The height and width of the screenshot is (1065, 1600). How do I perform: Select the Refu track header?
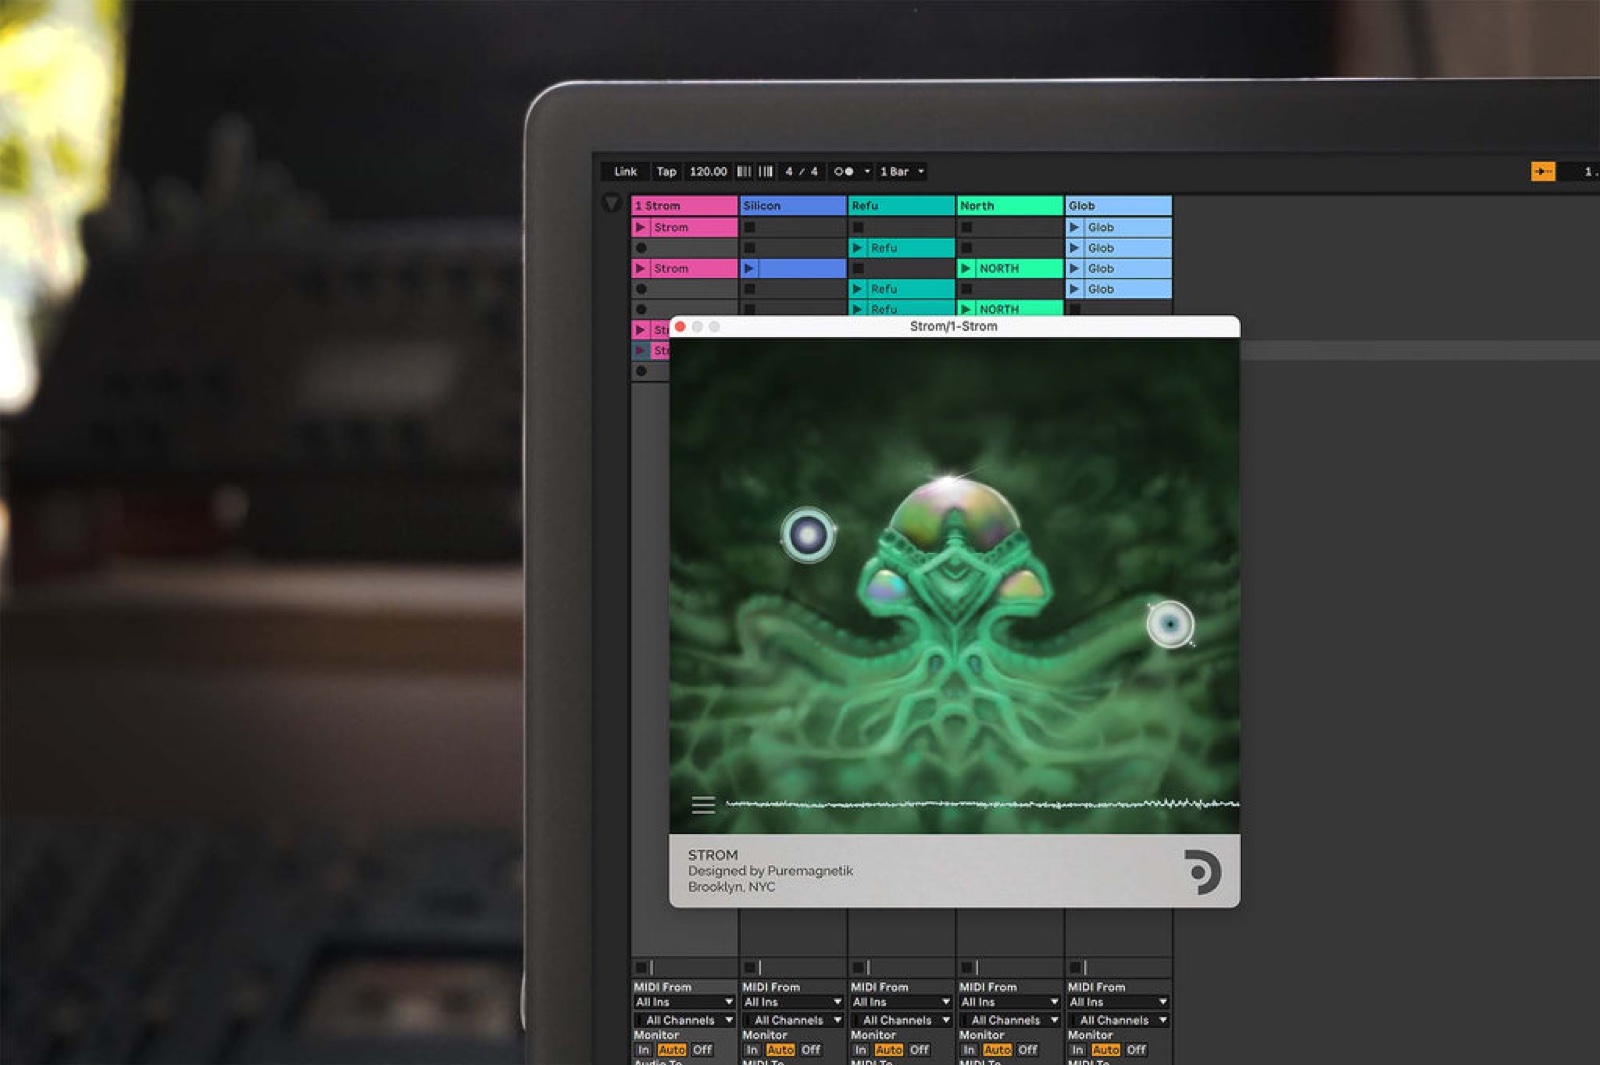(901, 206)
